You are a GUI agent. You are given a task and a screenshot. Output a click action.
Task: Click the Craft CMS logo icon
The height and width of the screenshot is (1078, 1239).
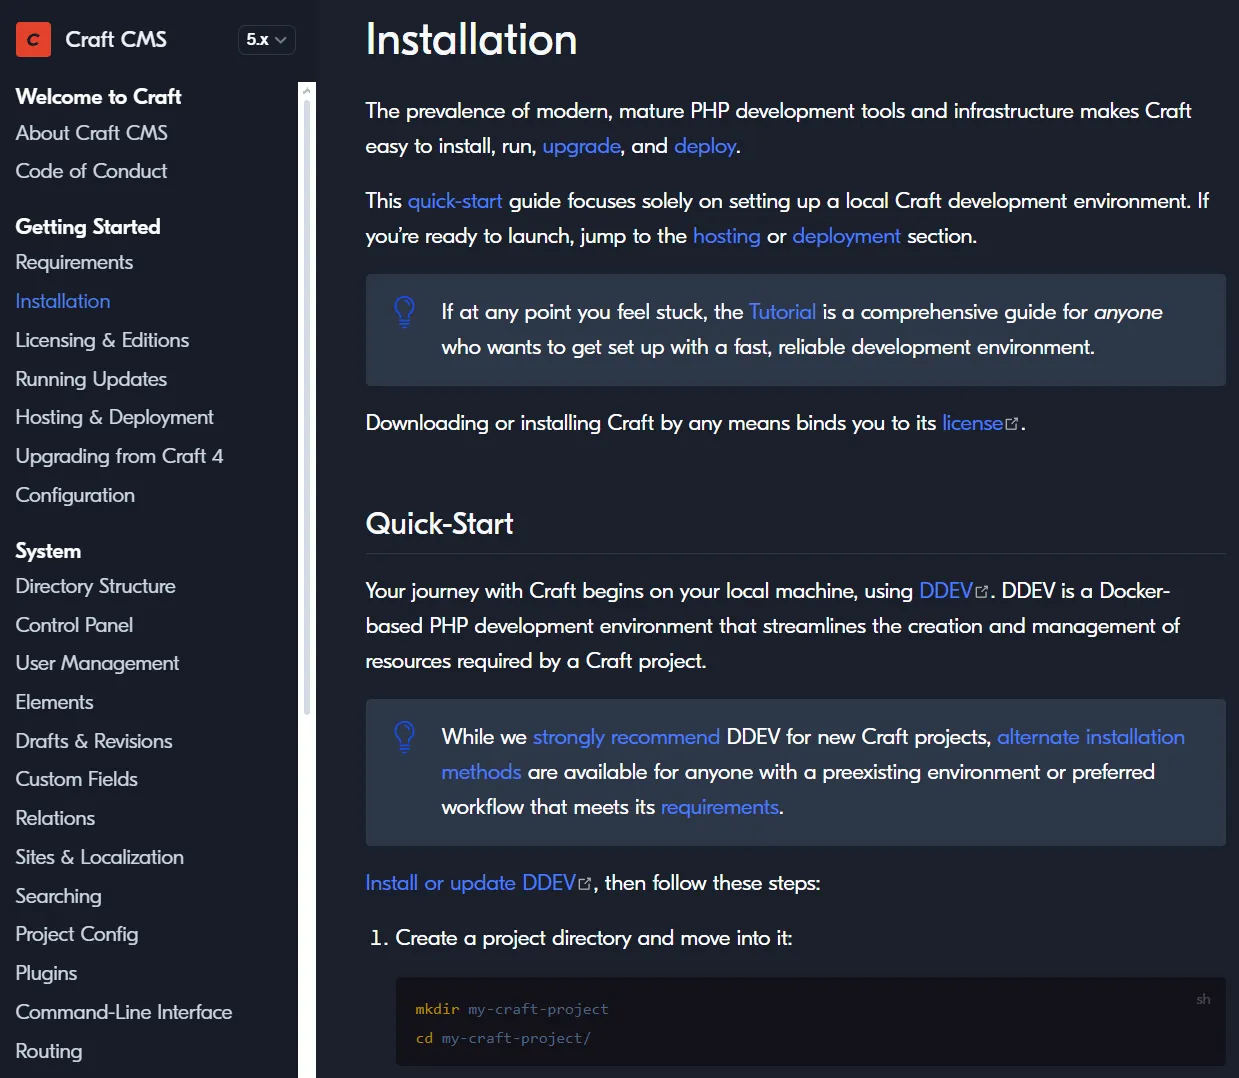coord(33,39)
